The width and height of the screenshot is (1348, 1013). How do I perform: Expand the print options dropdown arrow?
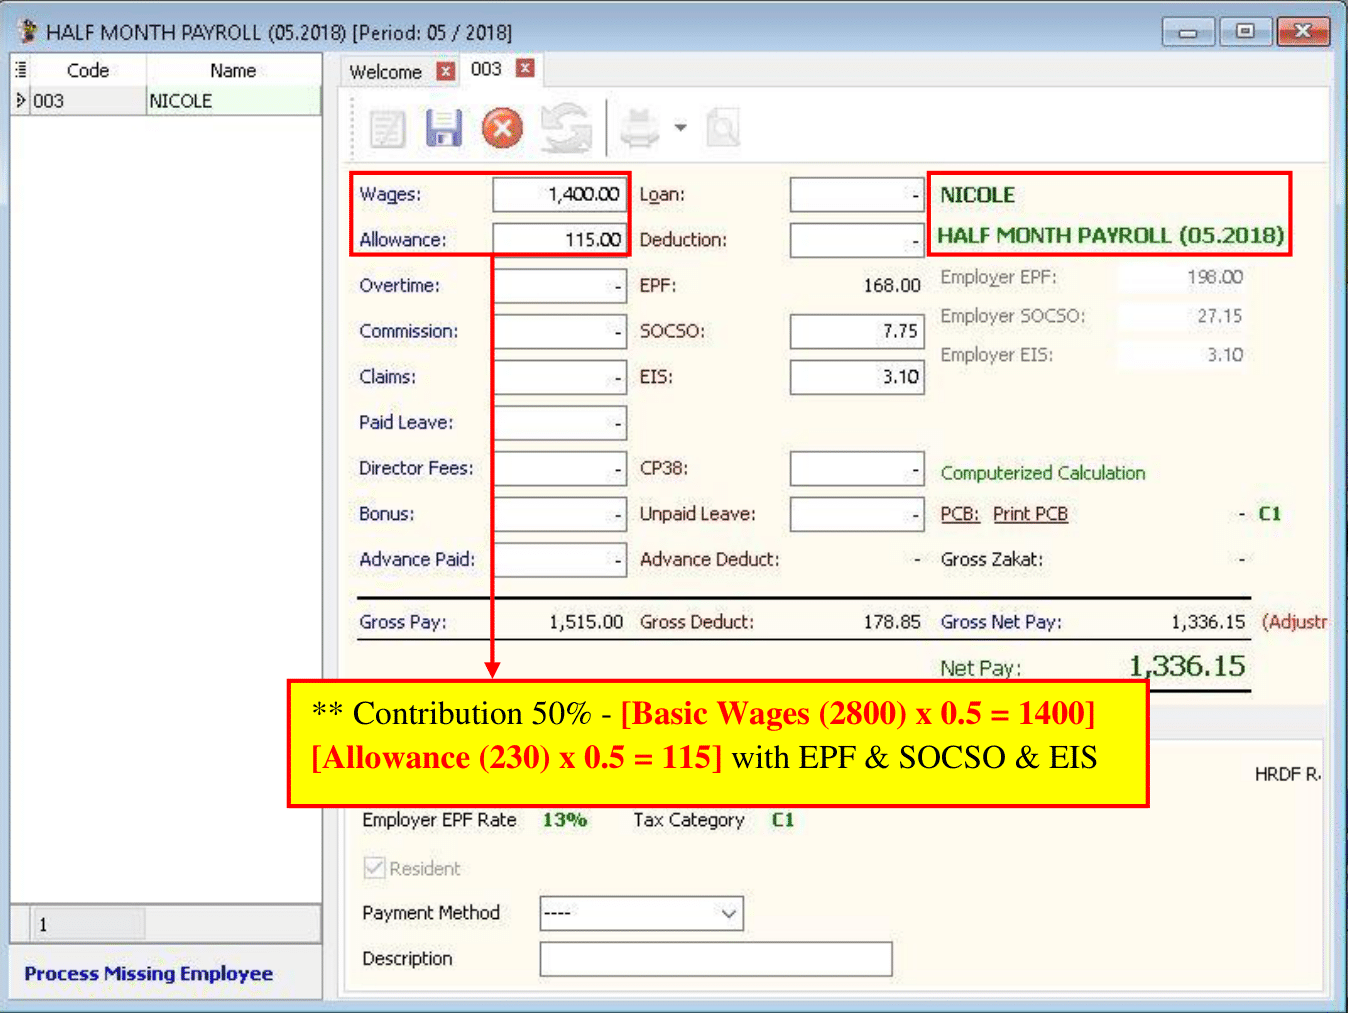point(681,128)
